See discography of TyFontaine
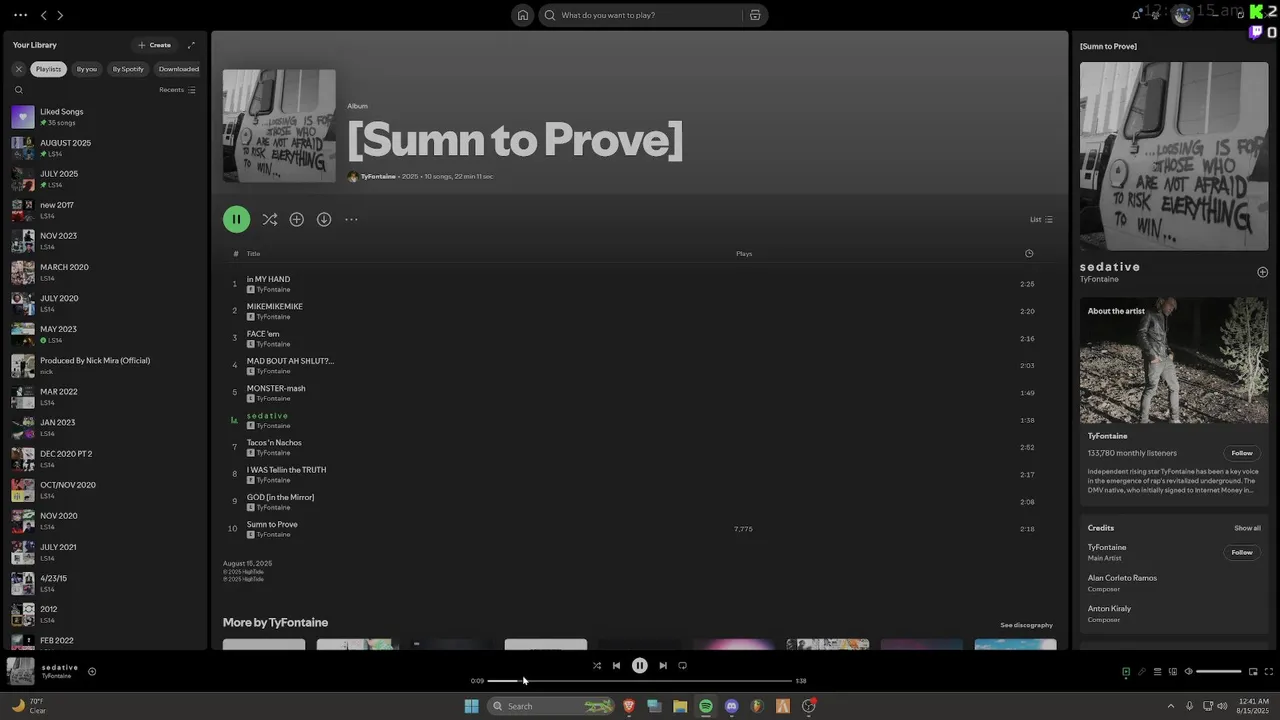Screen dimensions: 1280x720 pyautogui.click(x=1026, y=625)
